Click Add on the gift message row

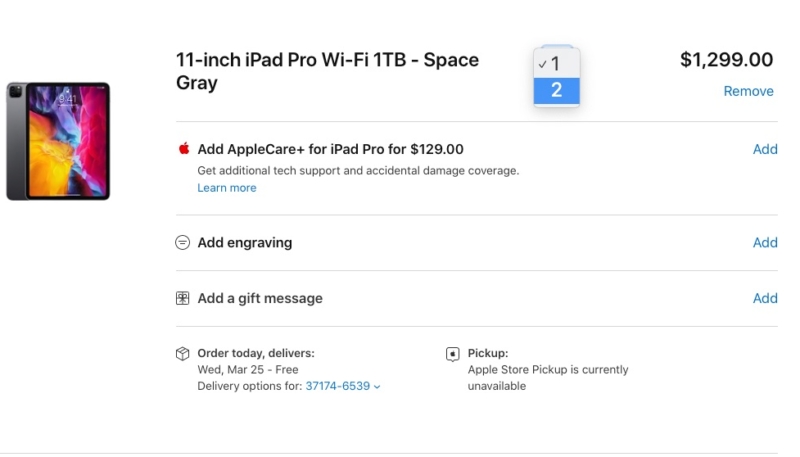pos(765,298)
